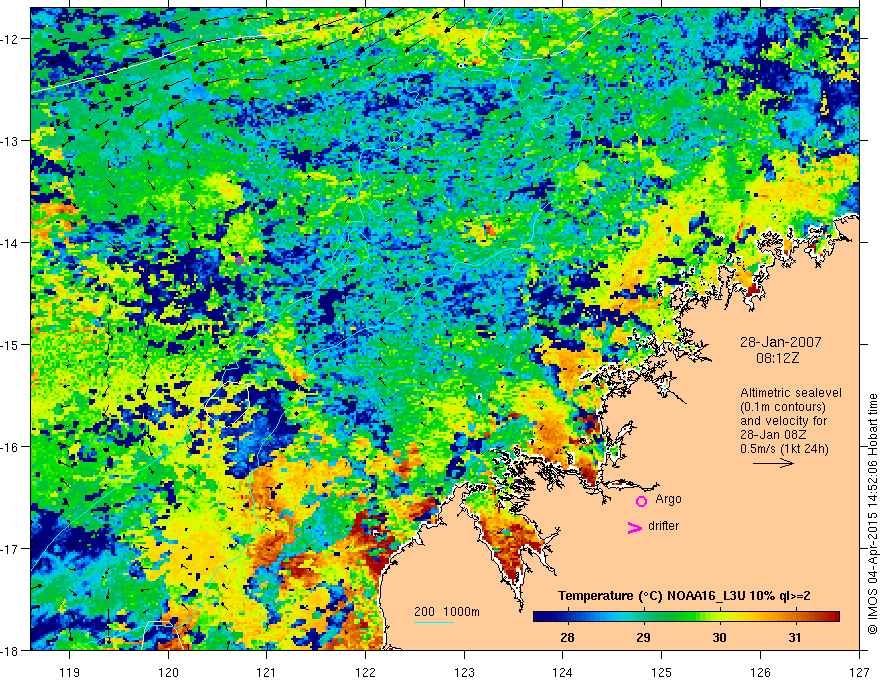Image resolution: width=880 pixels, height=680 pixels.
Task: Click longitude axis label '122'
Action: pyautogui.click(x=365, y=672)
